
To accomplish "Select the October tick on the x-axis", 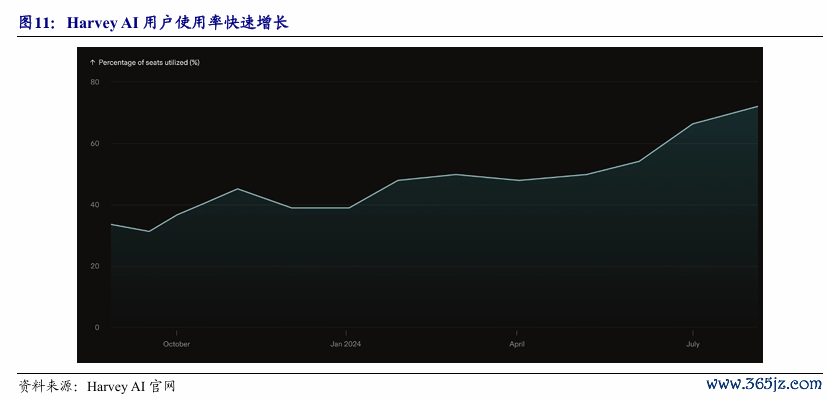I will [x=177, y=344].
